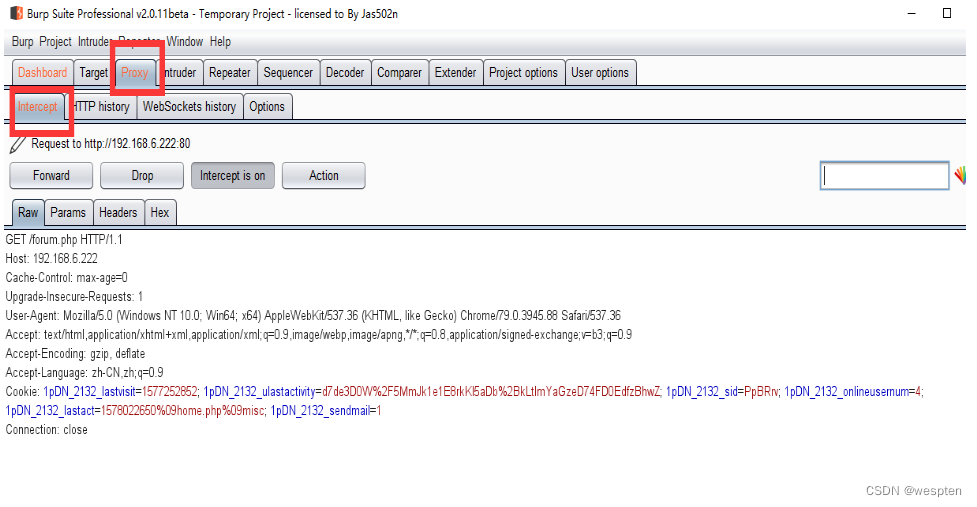The height and width of the screenshot is (507, 977).
Task: Open the Action dropdown button
Action: pyautogui.click(x=323, y=176)
